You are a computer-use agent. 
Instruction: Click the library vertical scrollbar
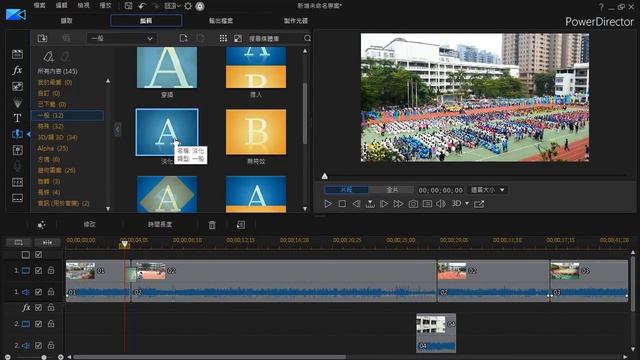pos(305,113)
